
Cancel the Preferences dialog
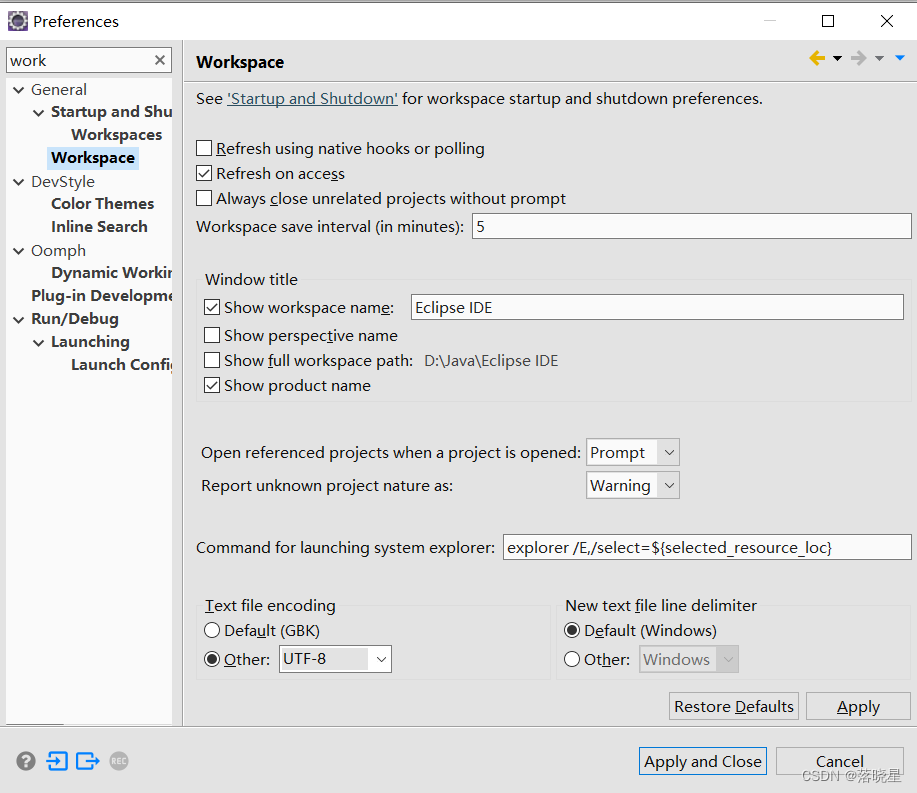[x=839, y=761]
